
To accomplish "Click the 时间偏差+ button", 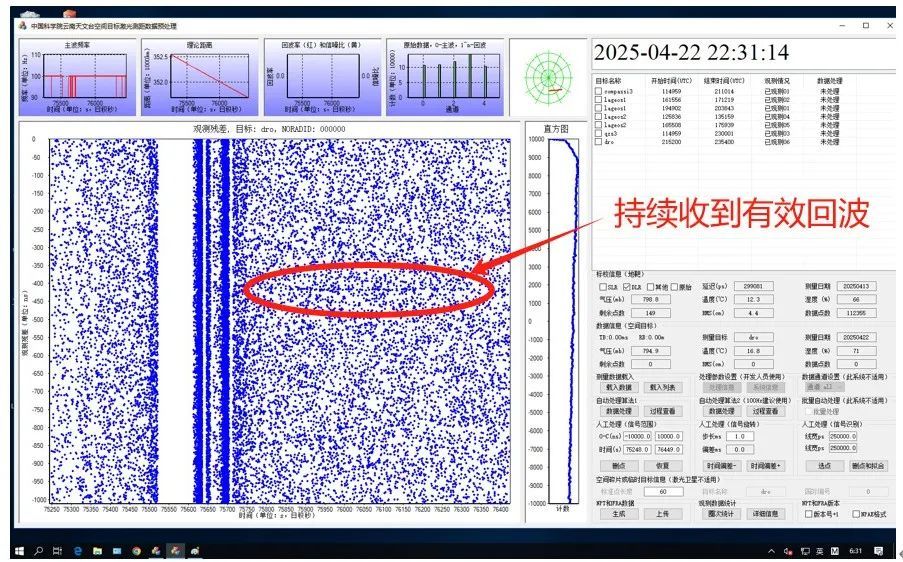I will (x=766, y=465).
